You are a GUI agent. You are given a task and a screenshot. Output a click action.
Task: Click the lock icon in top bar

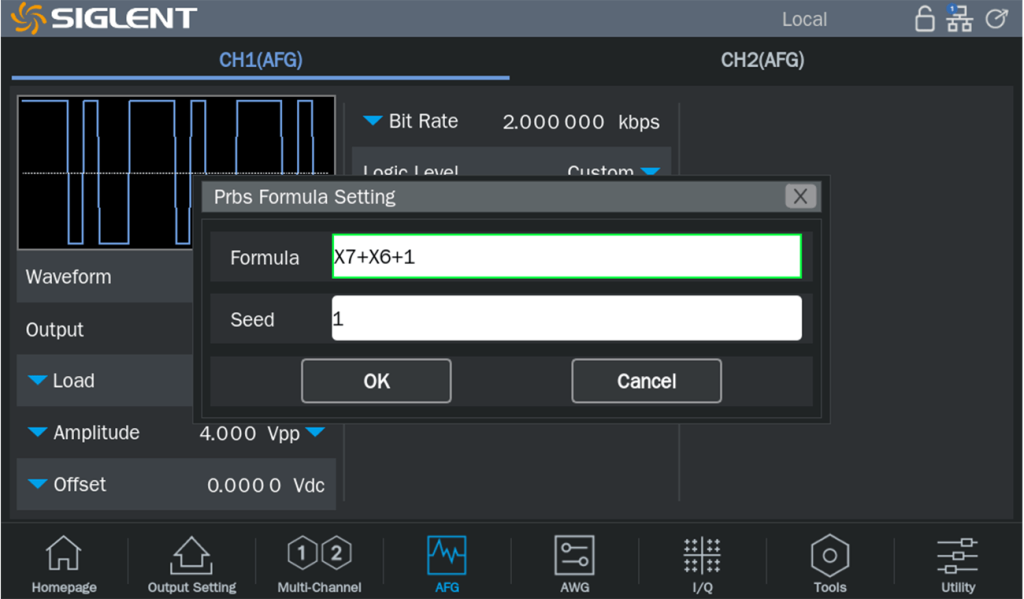925,19
